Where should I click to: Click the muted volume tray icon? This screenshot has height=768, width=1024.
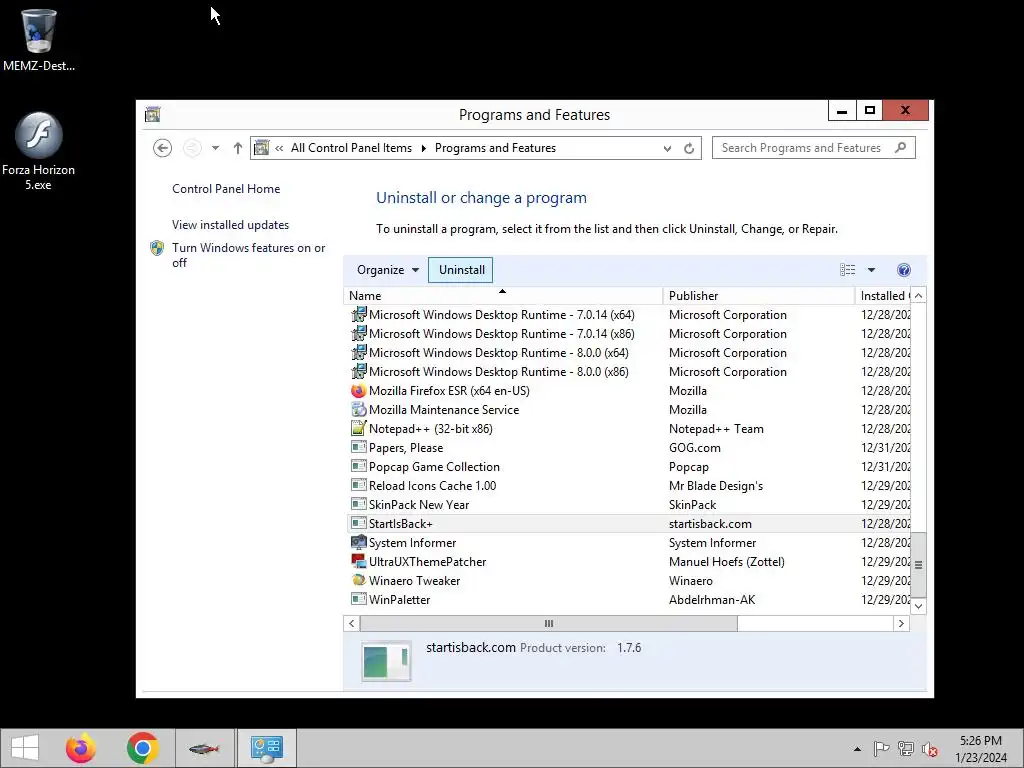click(x=930, y=748)
